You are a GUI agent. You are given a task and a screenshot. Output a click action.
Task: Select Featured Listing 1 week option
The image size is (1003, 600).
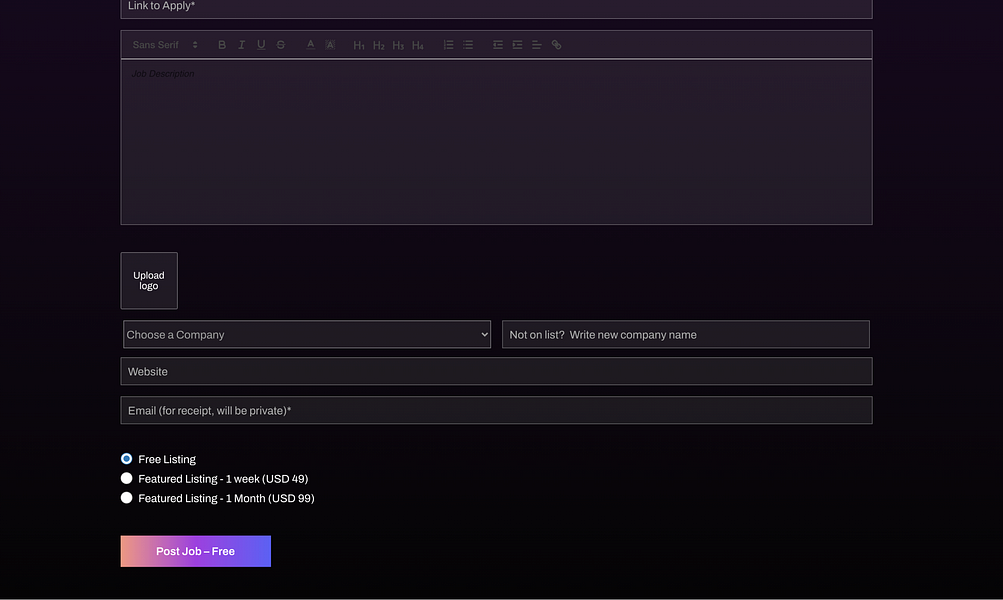(127, 478)
